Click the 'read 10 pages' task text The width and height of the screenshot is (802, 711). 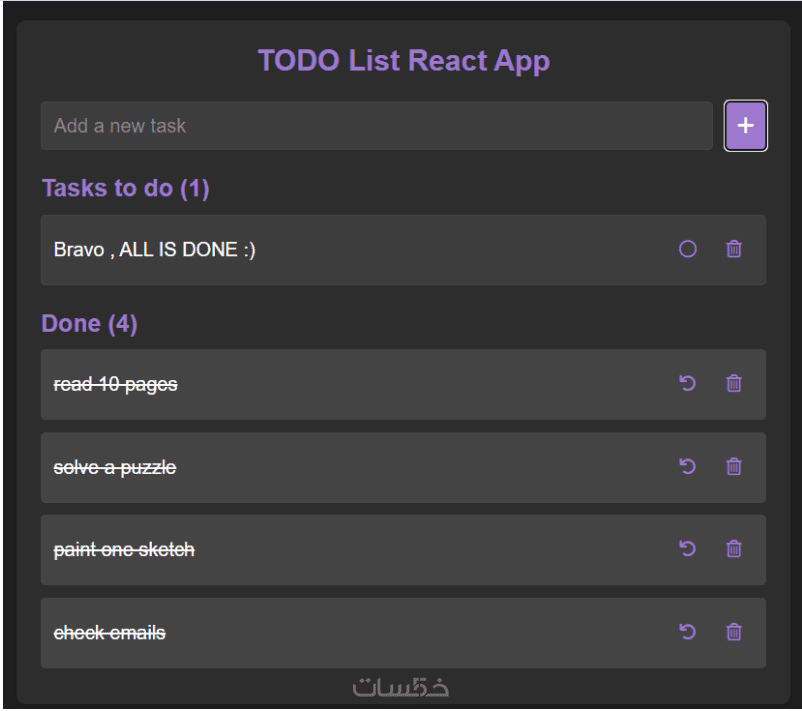[115, 384]
